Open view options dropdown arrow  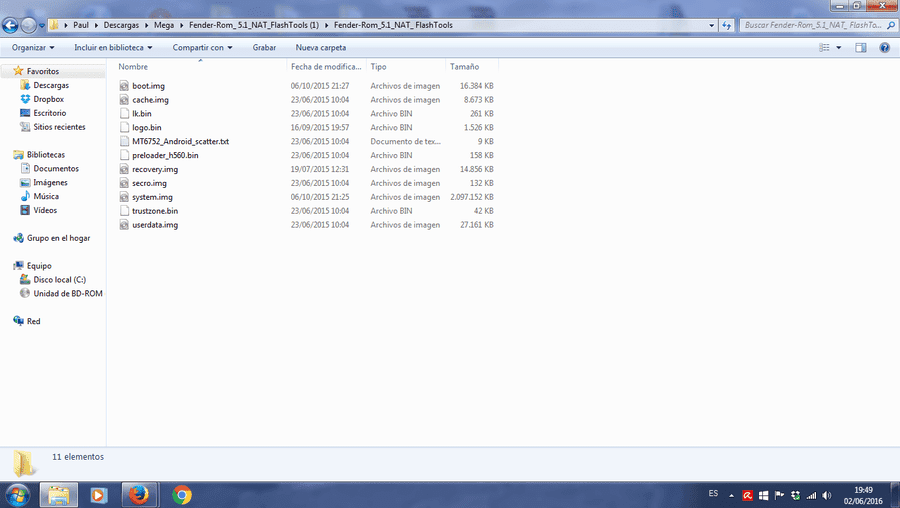pos(839,48)
